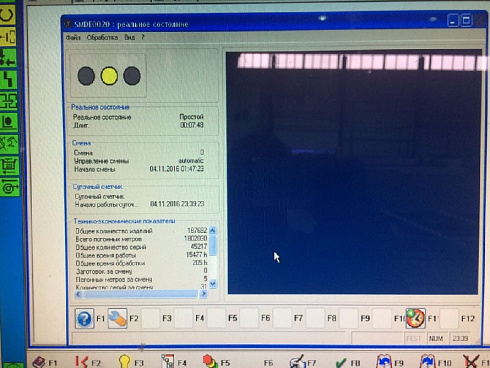Click the blue back-arrow icon F9
This screenshot has width=490, height=368.
point(384,361)
